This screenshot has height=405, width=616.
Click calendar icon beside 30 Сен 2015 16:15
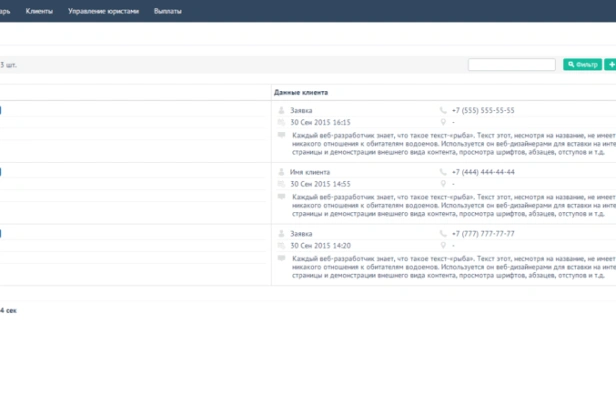(281, 122)
